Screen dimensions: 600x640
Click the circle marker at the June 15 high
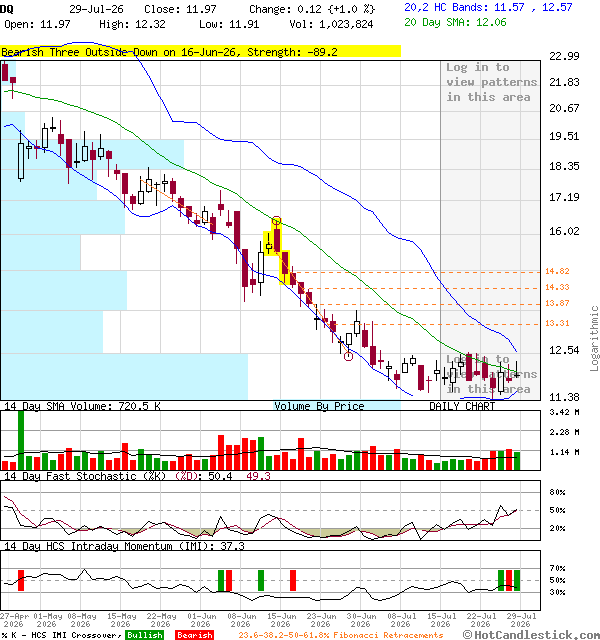tap(276, 221)
